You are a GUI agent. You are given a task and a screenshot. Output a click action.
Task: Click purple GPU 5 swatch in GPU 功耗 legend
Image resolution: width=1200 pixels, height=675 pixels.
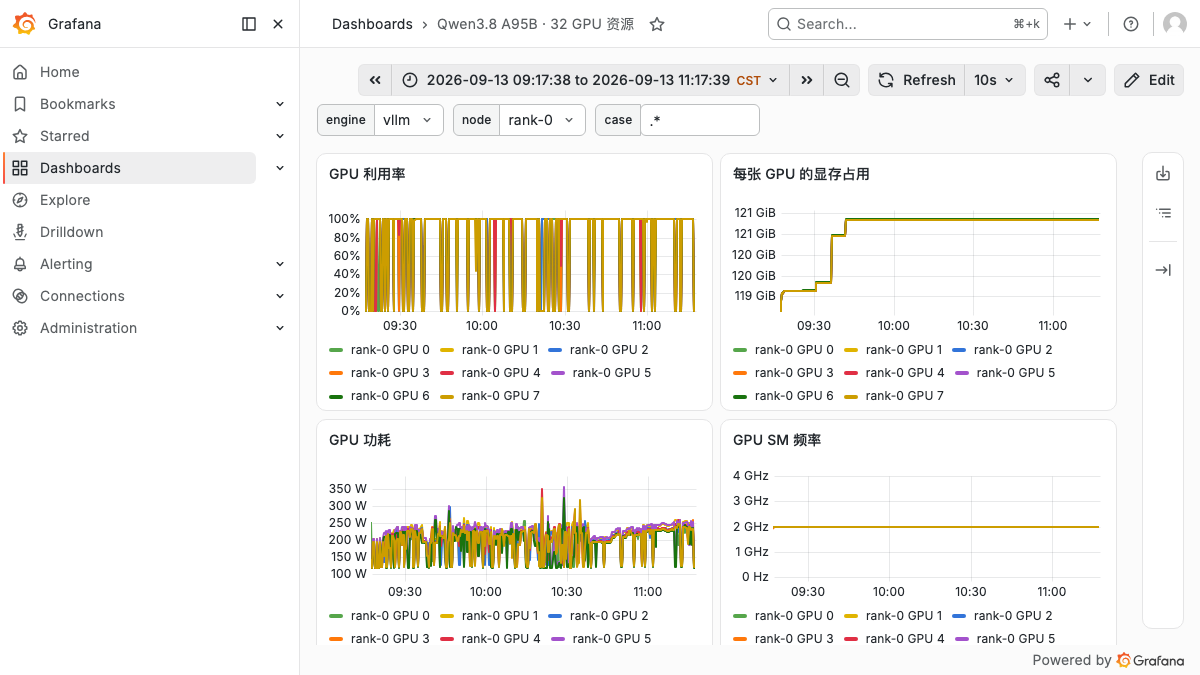click(x=558, y=640)
